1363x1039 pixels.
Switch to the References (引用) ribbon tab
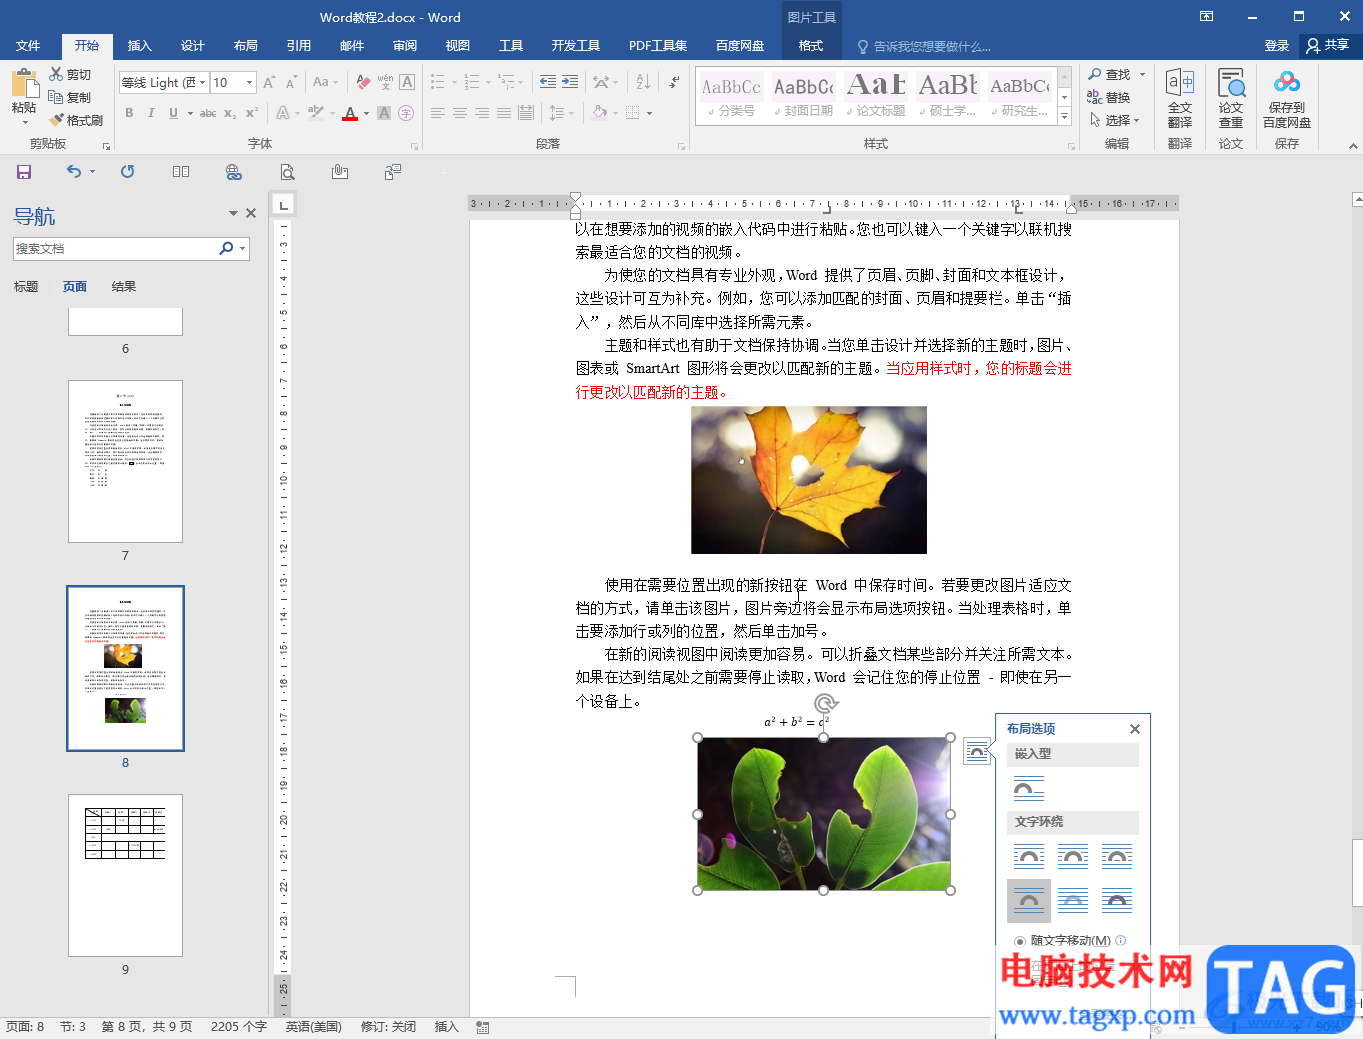click(x=299, y=46)
